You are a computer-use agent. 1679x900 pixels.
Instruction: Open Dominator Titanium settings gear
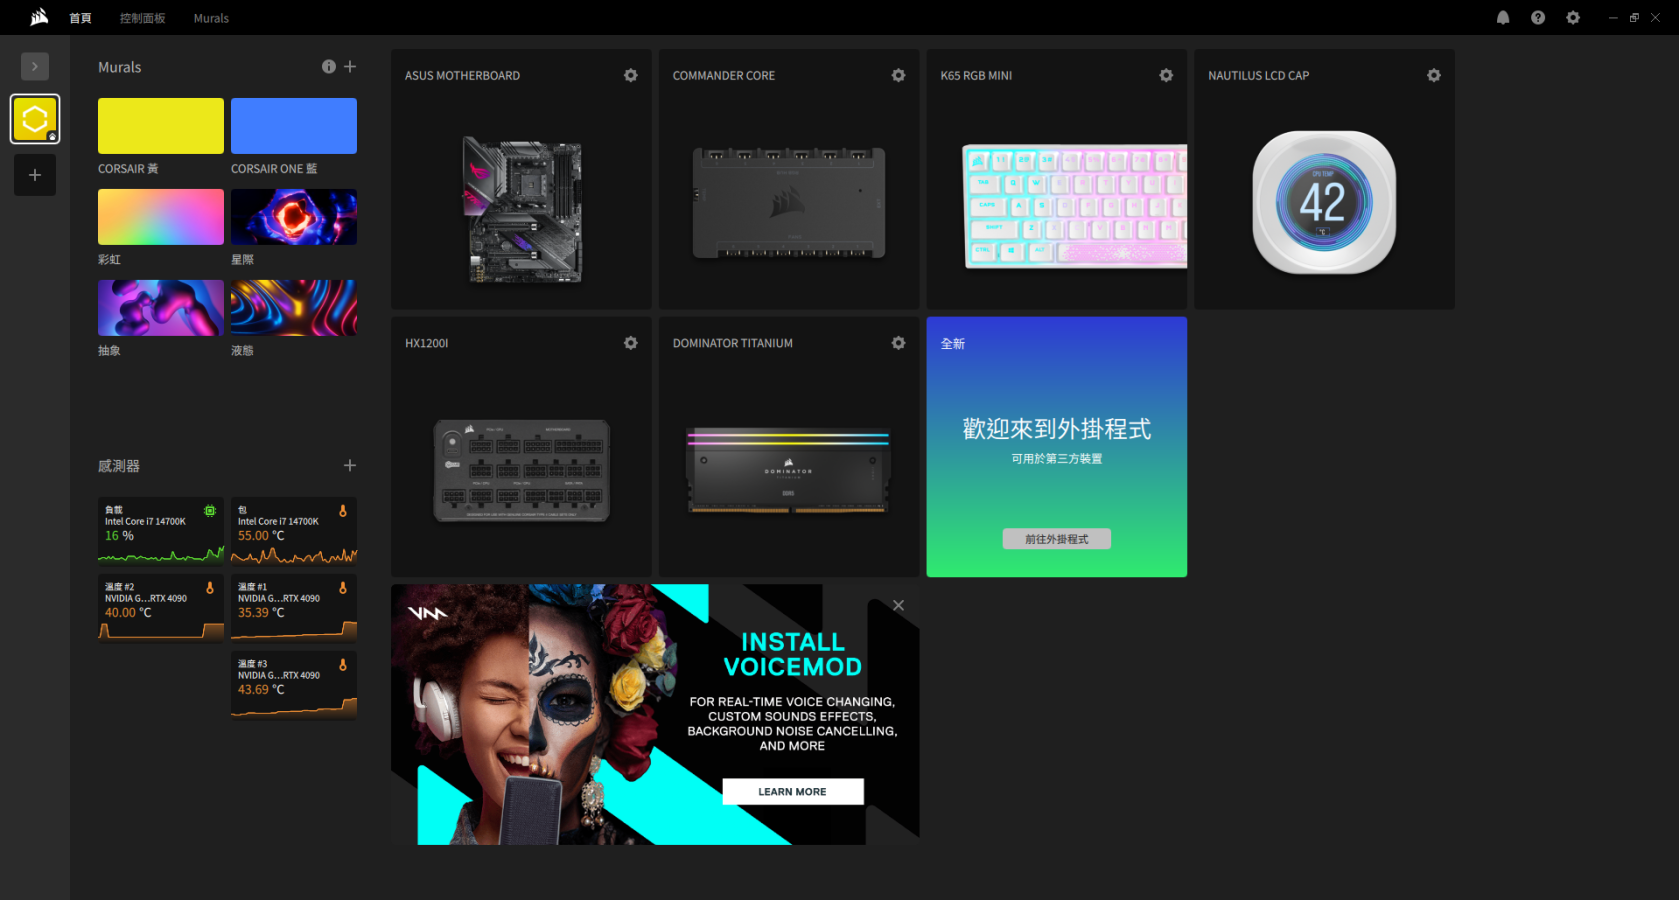898,343
